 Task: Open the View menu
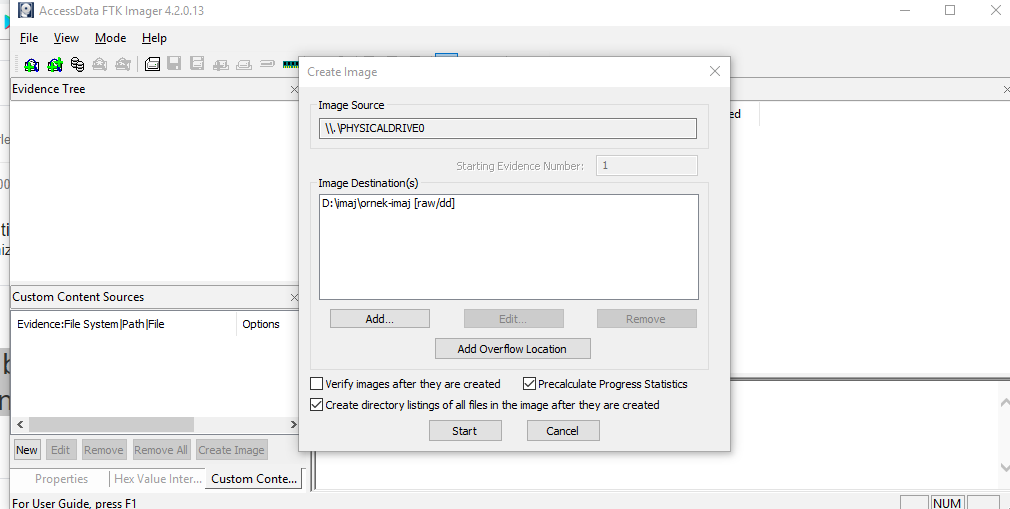point(66,38)
